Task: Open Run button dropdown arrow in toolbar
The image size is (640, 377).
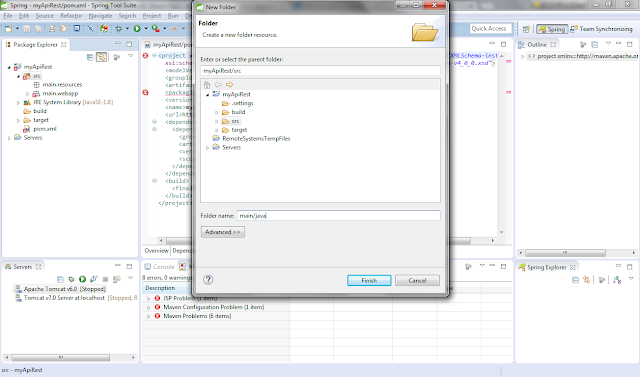Action: pos(146,29)
